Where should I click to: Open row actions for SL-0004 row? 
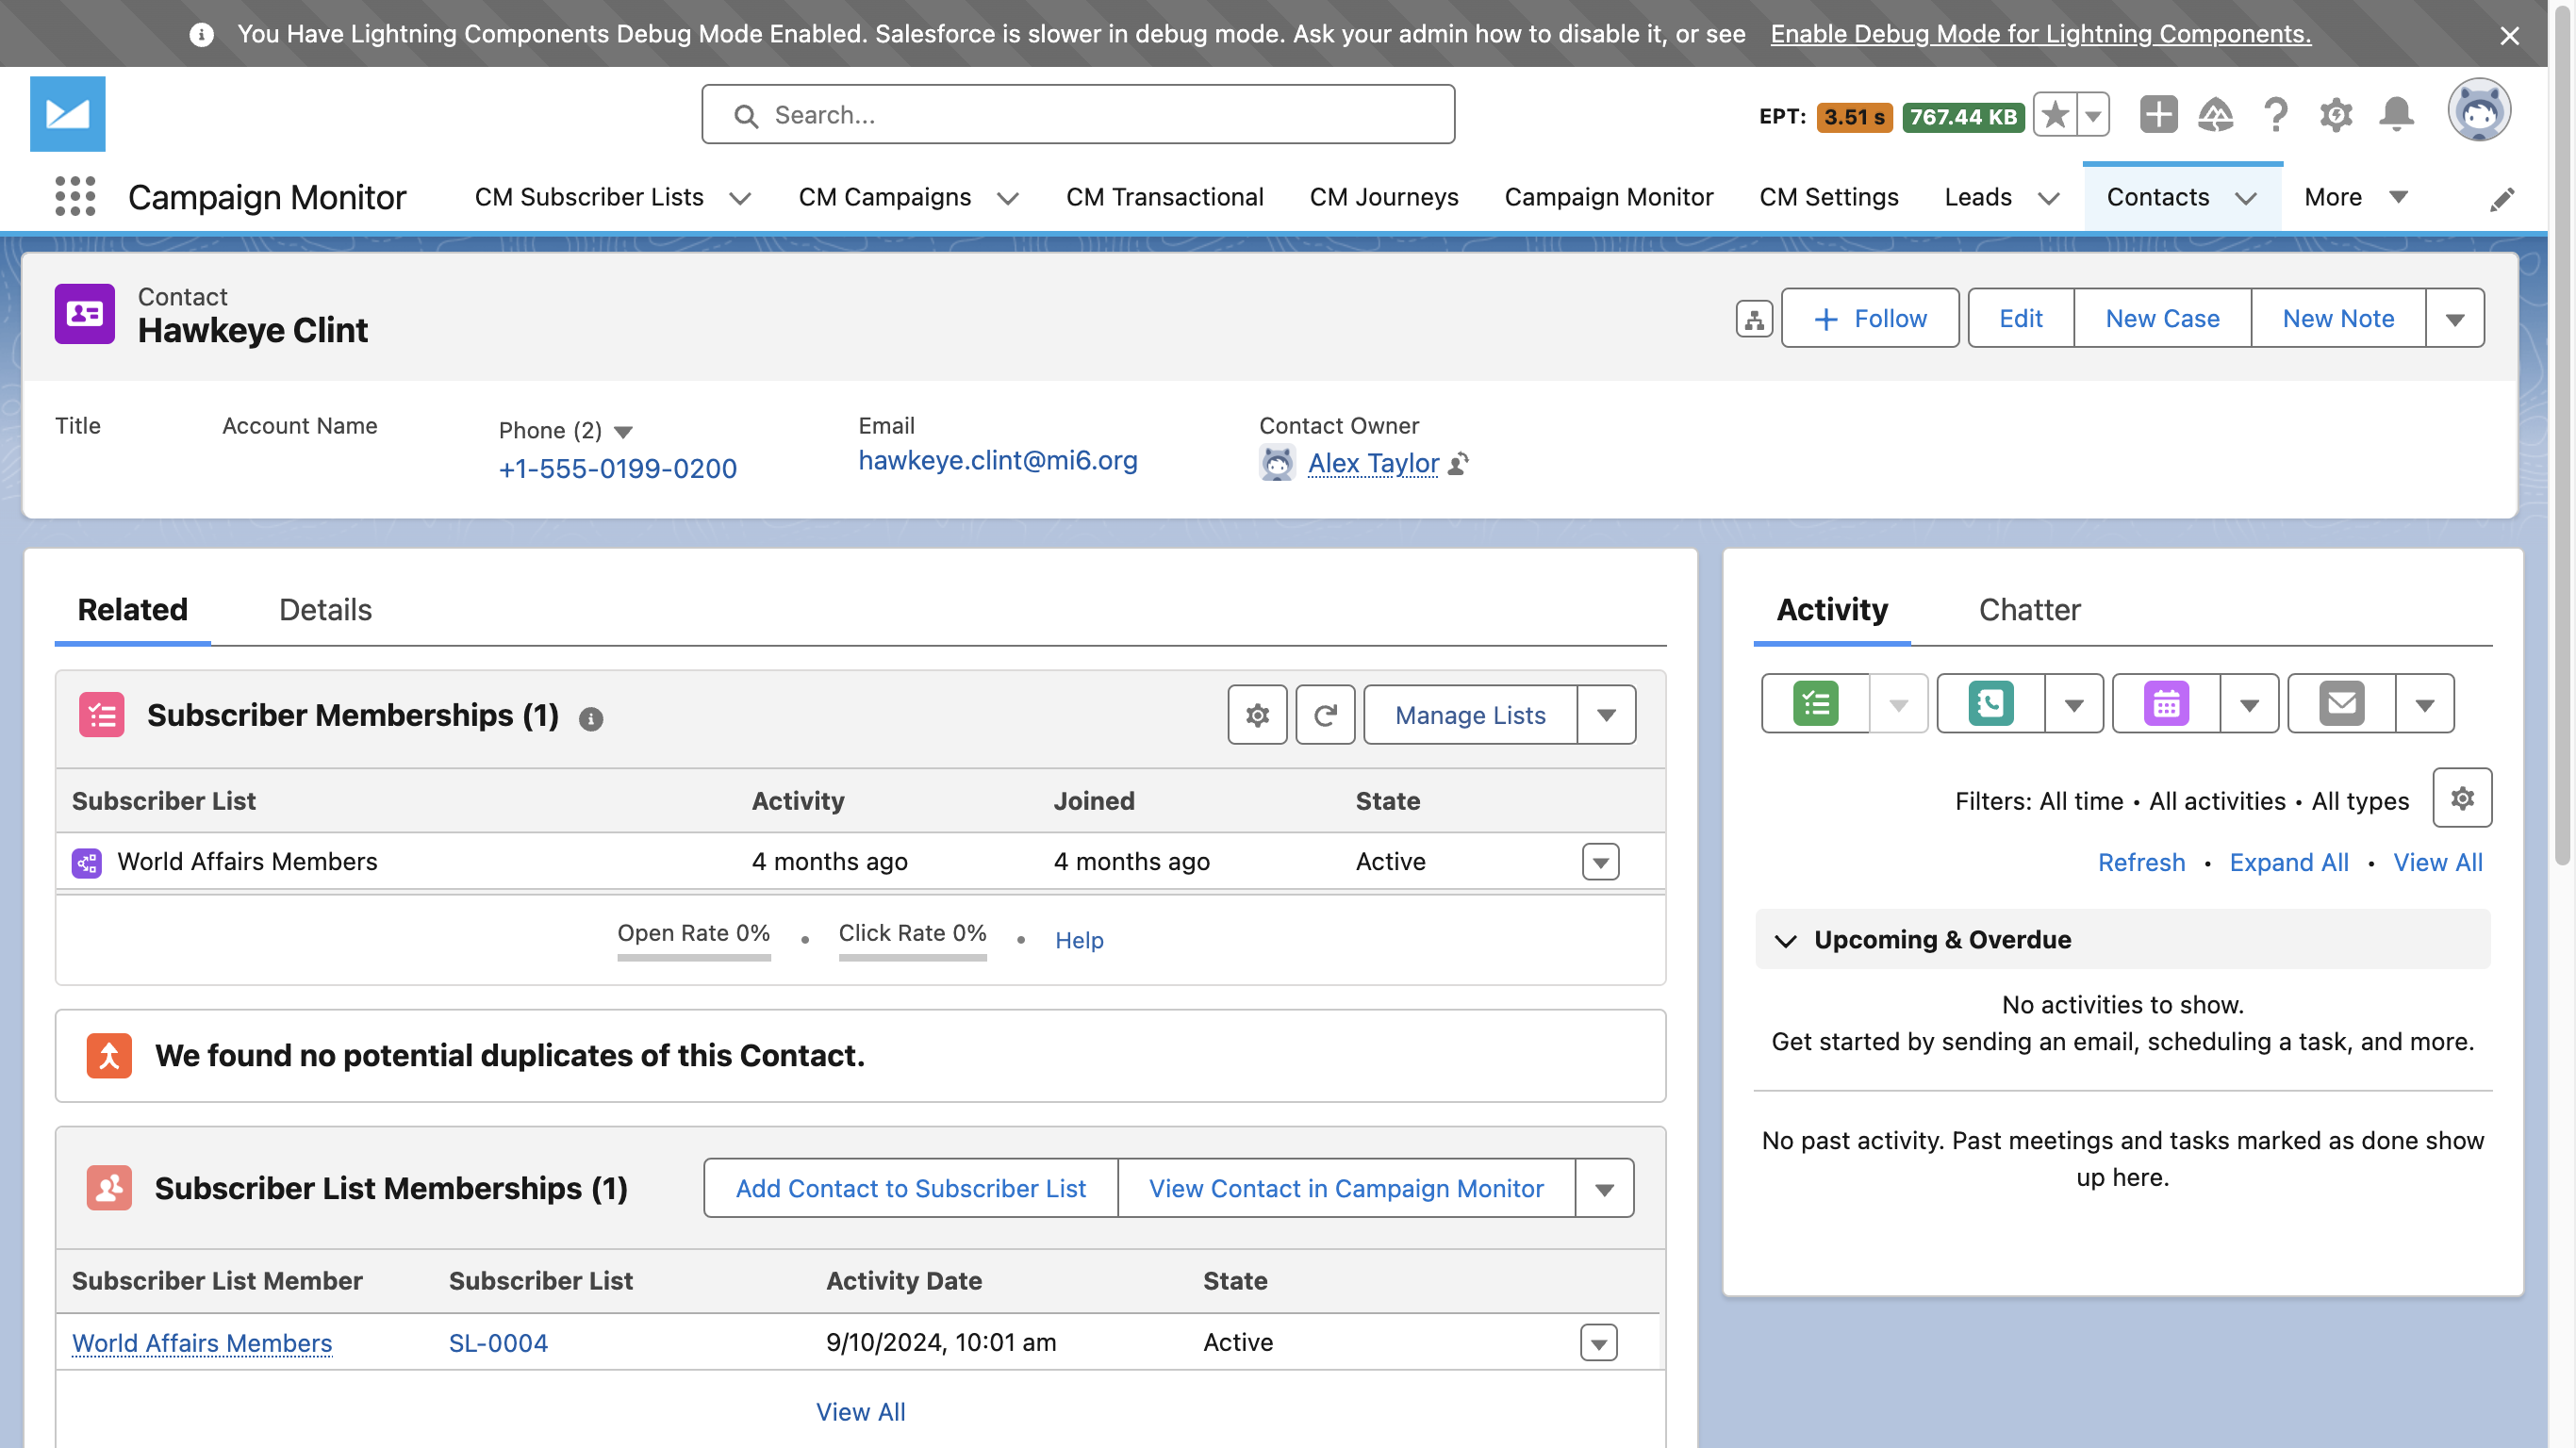pos(1598,1343)
